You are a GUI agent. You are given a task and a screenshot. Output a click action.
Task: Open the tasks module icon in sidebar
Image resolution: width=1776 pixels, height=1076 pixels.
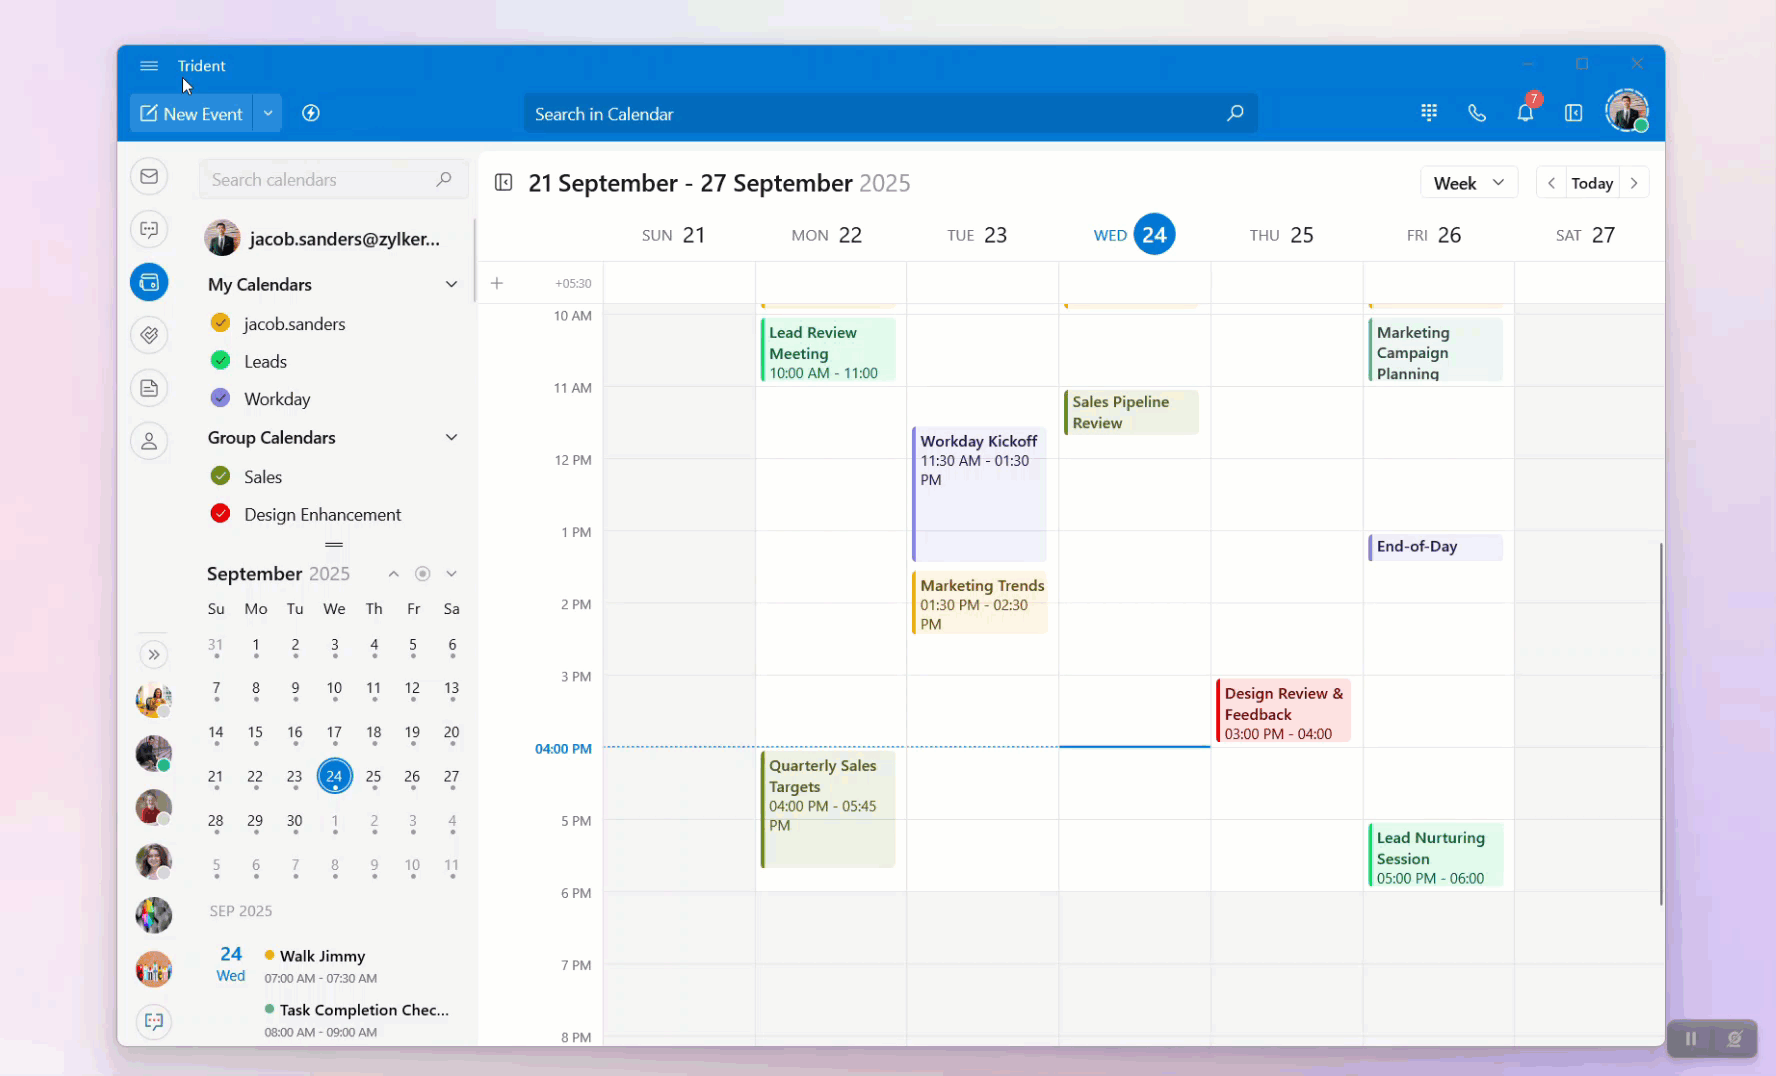pyautogui.click(x=149, y=335)
